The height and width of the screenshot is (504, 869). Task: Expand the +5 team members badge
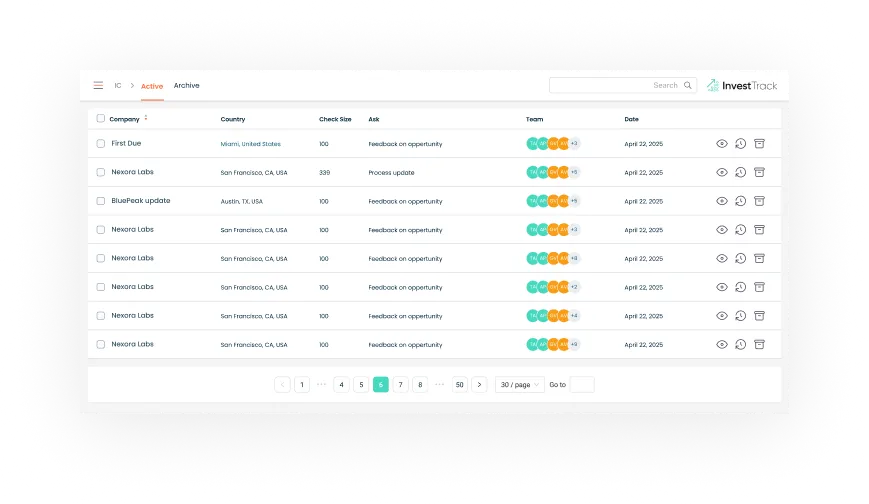574,172
